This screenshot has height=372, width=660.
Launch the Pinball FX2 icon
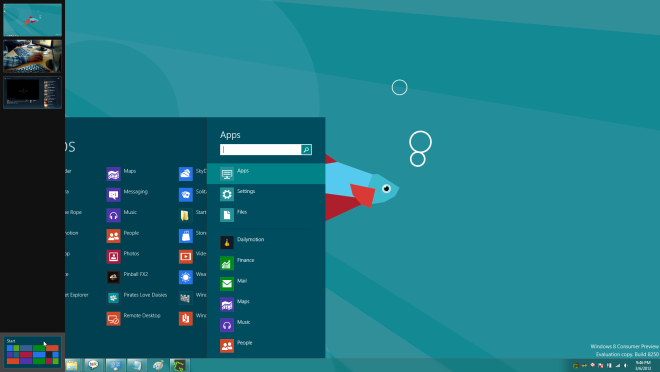tap(114, 277)
